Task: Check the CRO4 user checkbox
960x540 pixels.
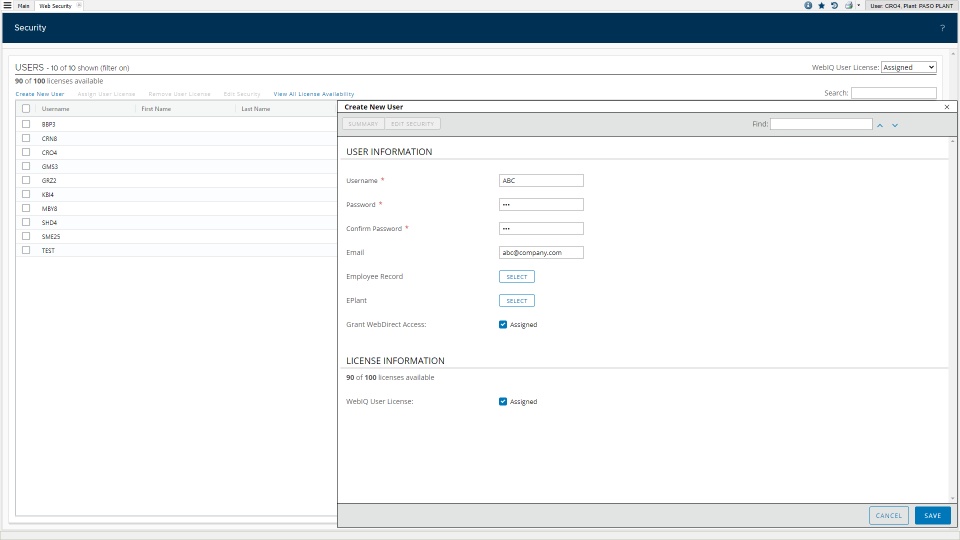Action: tap(26, 152)
